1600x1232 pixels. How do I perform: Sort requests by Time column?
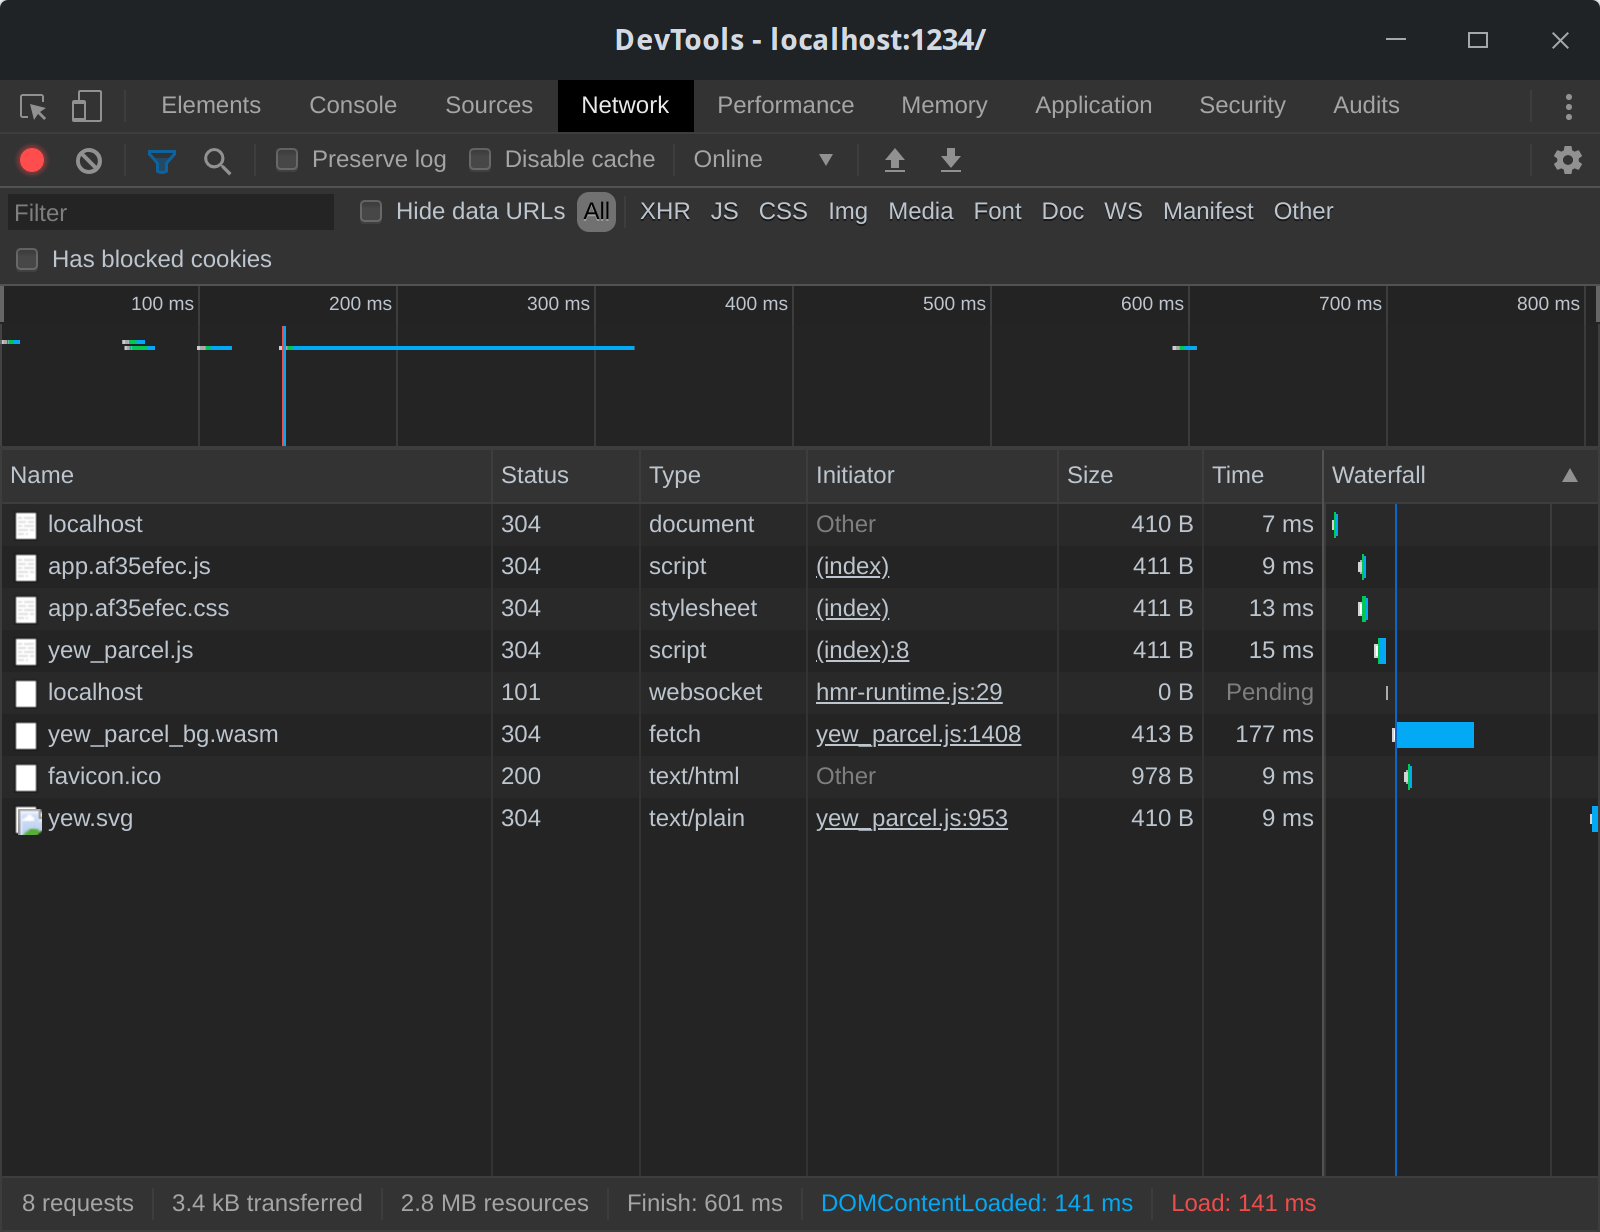click(1263, 476)
